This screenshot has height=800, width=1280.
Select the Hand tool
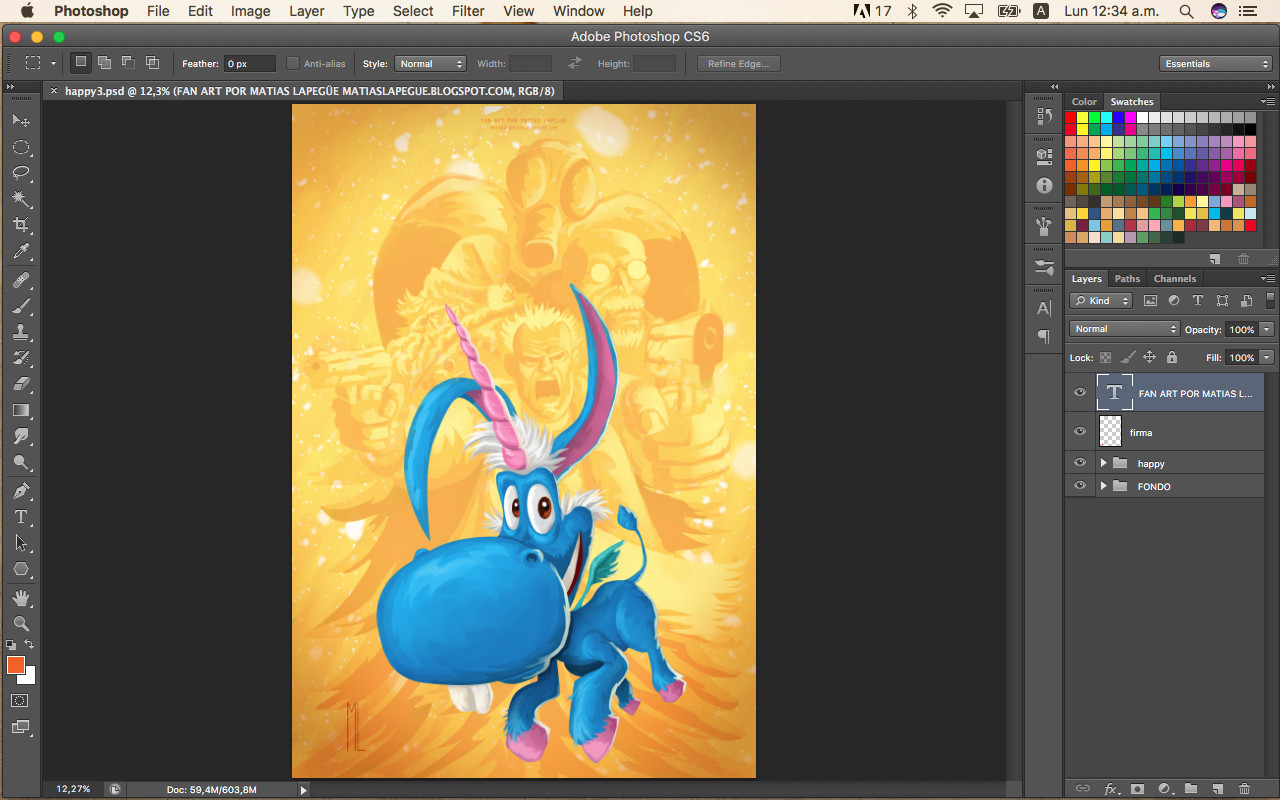(x=21, y=598)
